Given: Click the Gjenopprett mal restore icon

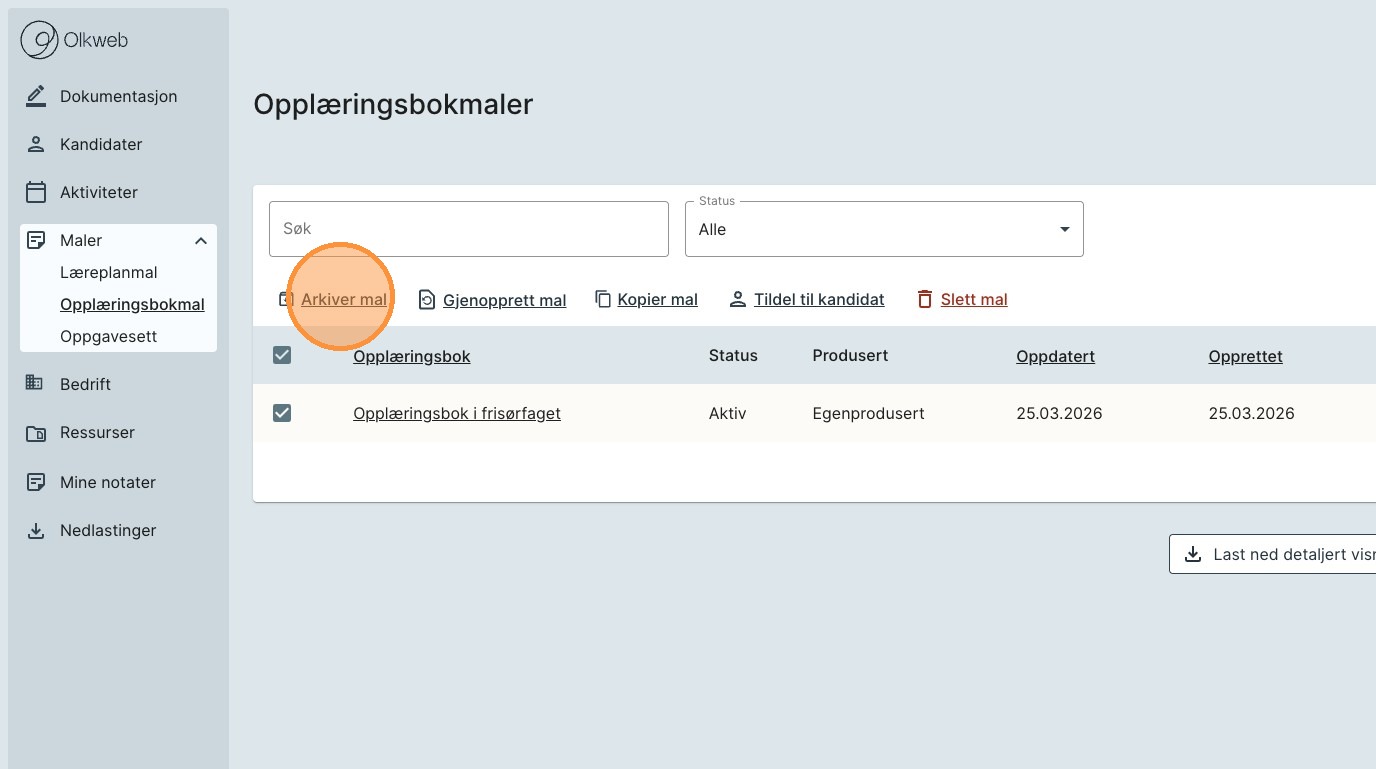Looking at the screenshot, I should (427, 300).
